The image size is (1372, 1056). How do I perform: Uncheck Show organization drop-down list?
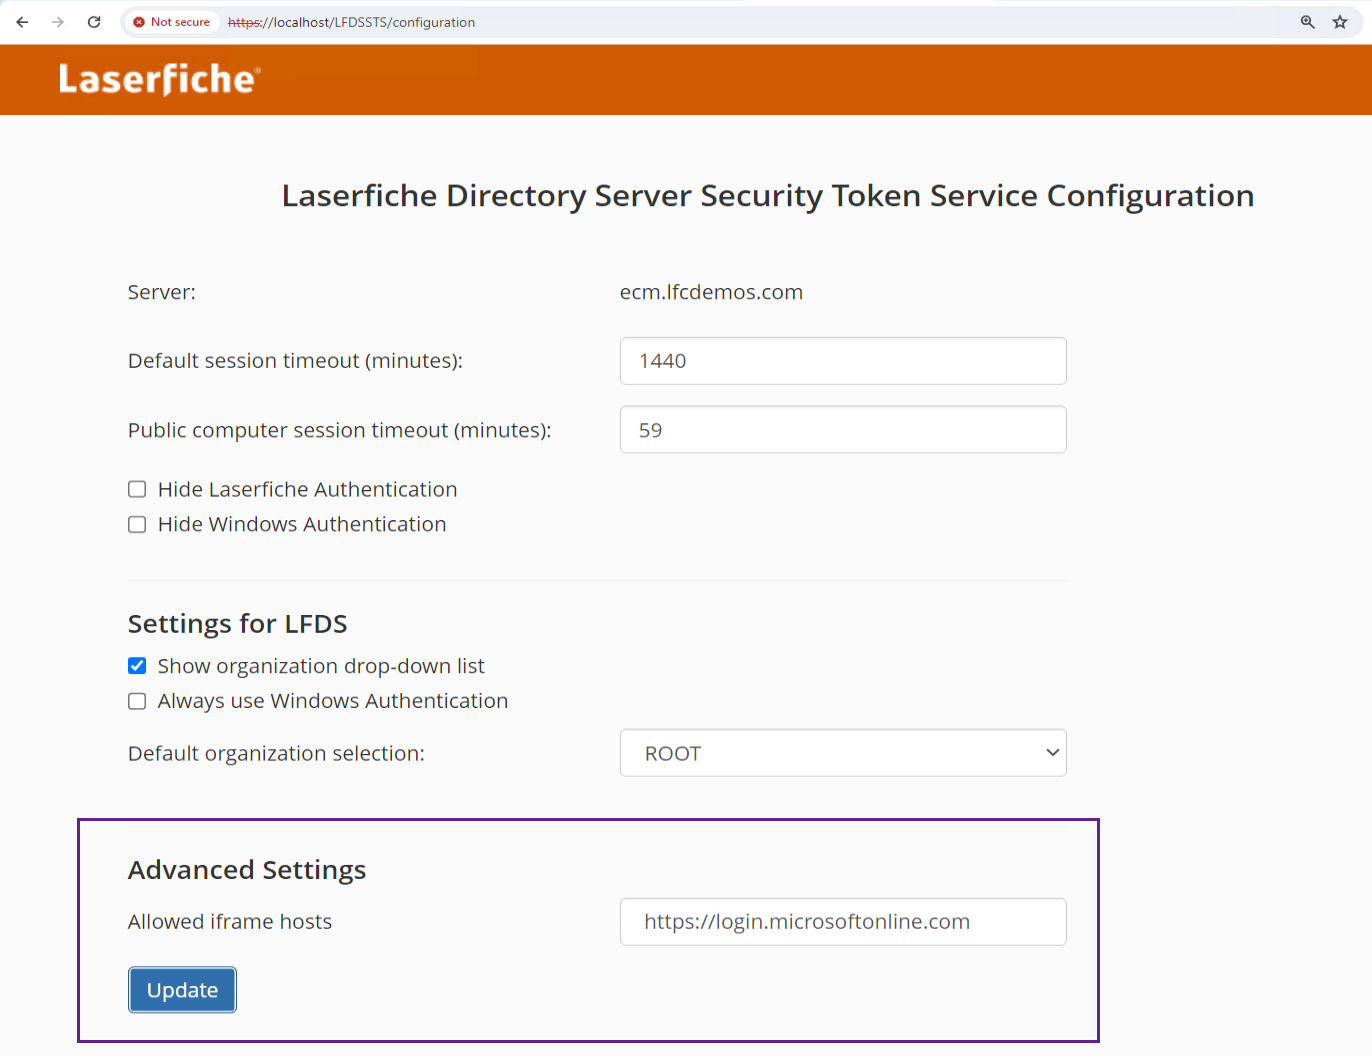137,666
